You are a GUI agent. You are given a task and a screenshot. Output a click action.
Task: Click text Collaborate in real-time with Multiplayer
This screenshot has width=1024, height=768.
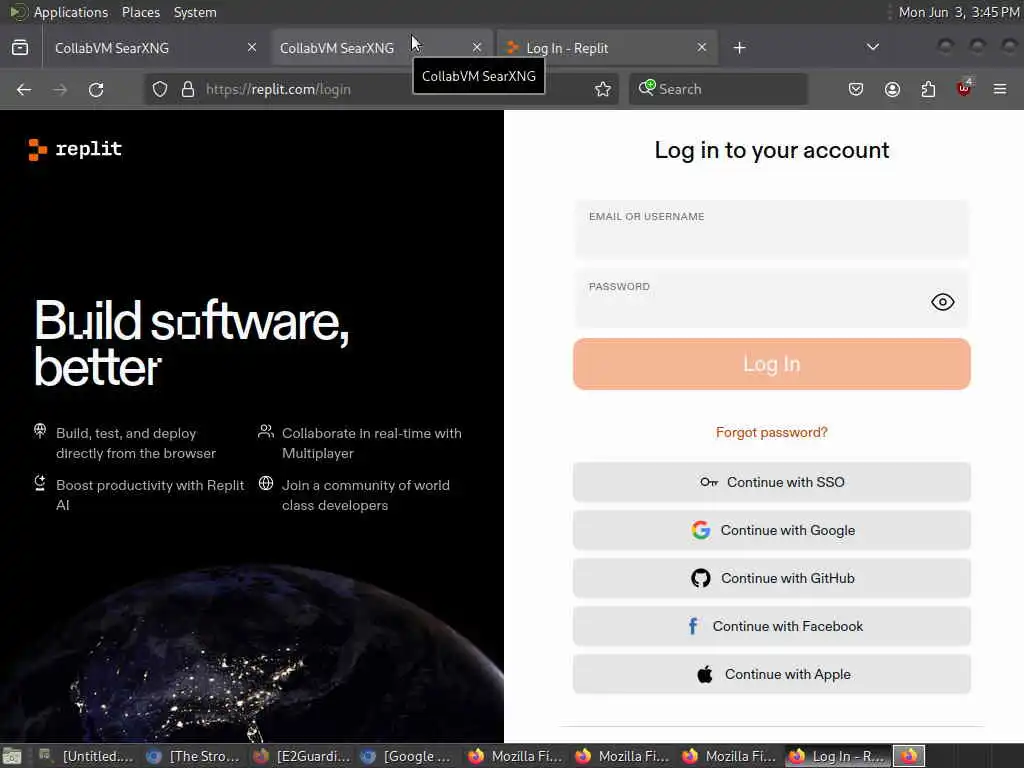(372, 443)
